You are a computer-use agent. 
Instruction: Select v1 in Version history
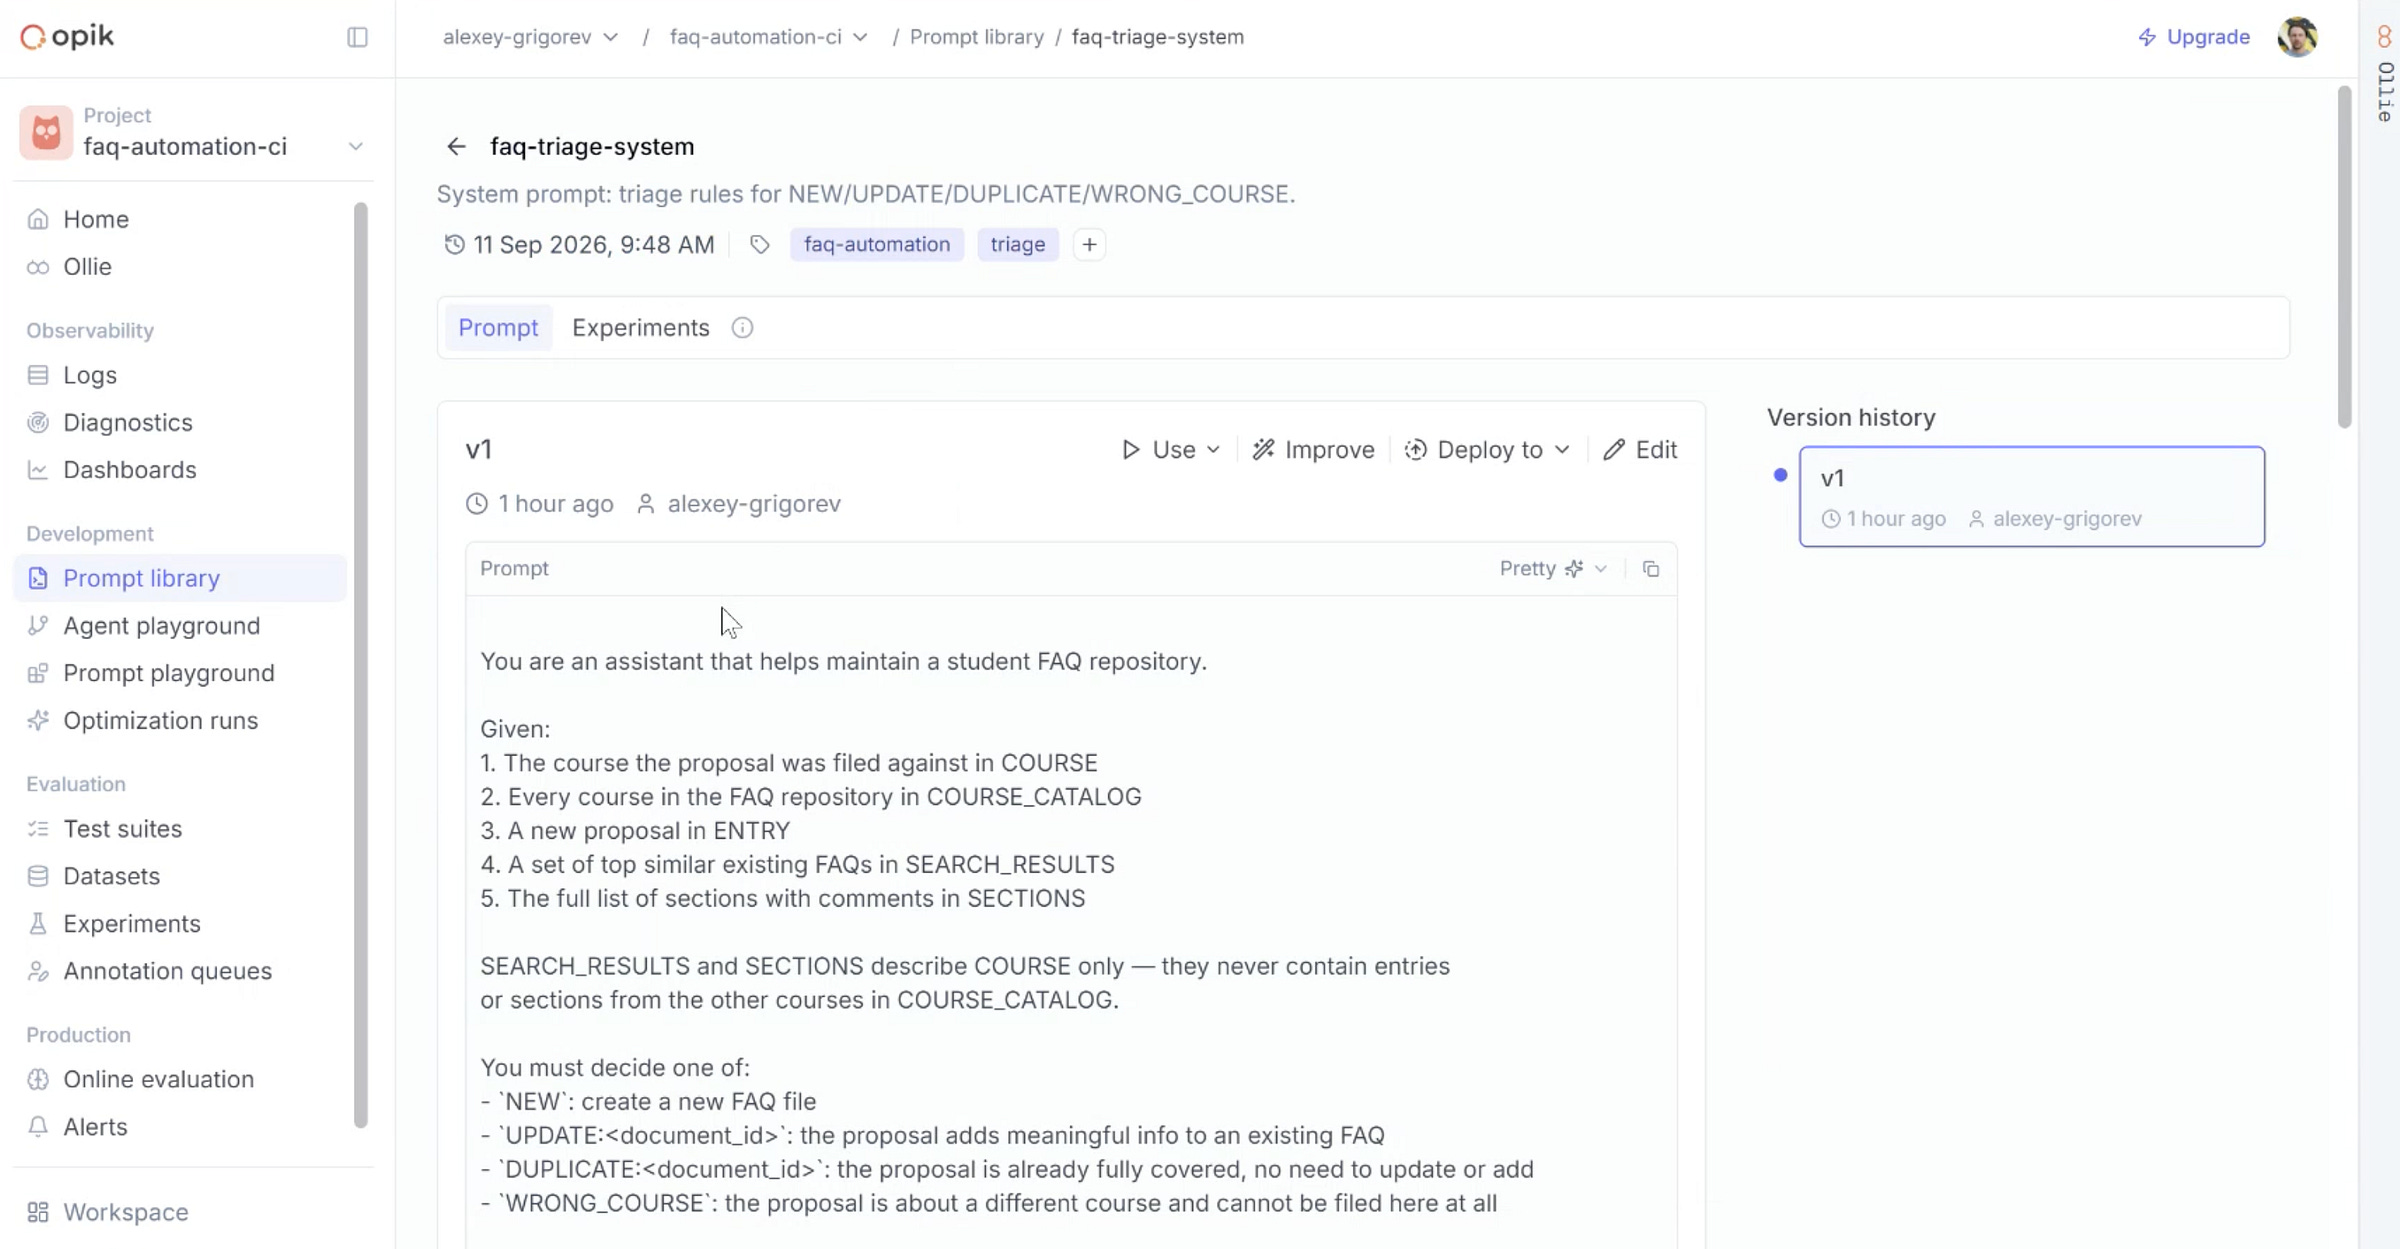(2032, 497)
